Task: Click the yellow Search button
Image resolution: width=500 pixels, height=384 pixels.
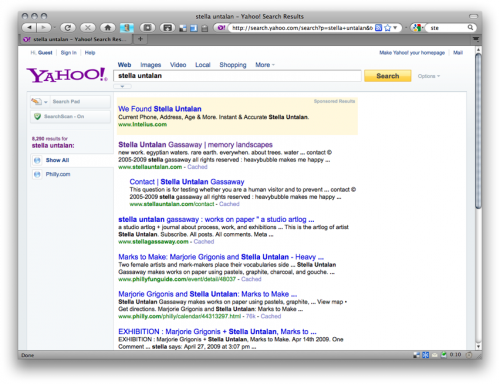Action: point(388,76)
